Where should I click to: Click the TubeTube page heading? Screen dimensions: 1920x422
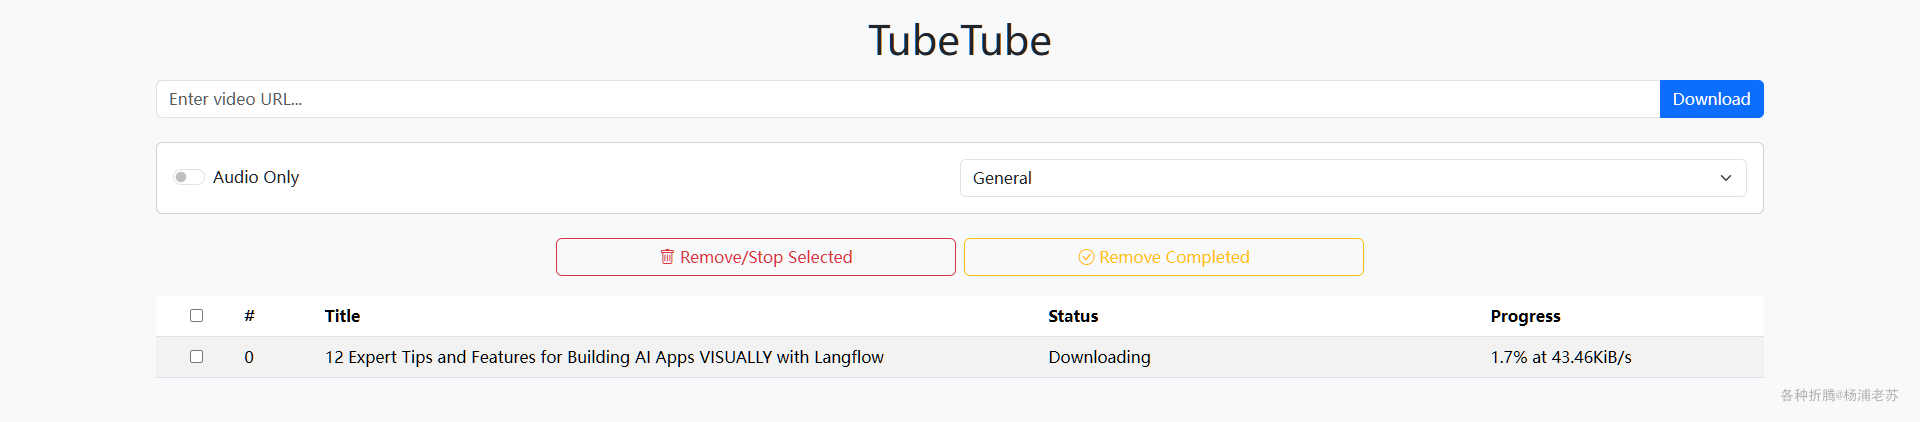[x=959, y=41]
